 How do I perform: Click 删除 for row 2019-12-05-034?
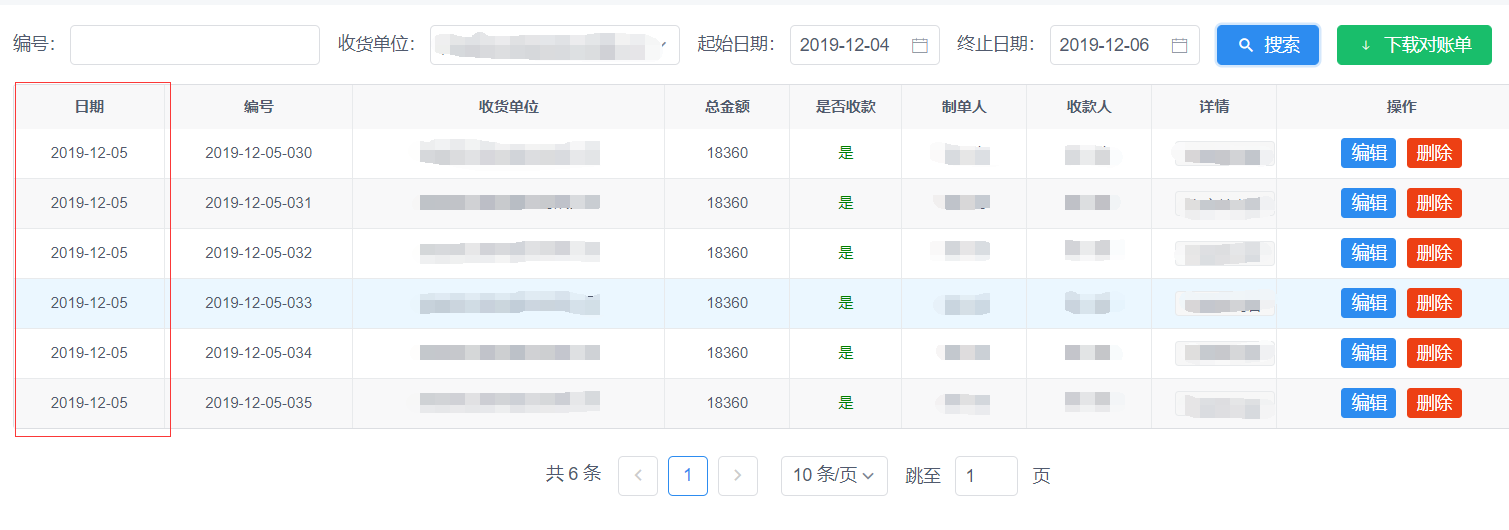(1434, 353)
